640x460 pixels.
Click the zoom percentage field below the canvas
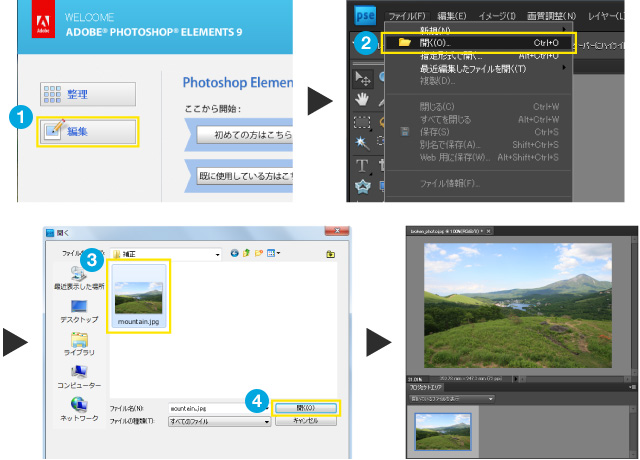pyautogui.click(x=416, y=379)
